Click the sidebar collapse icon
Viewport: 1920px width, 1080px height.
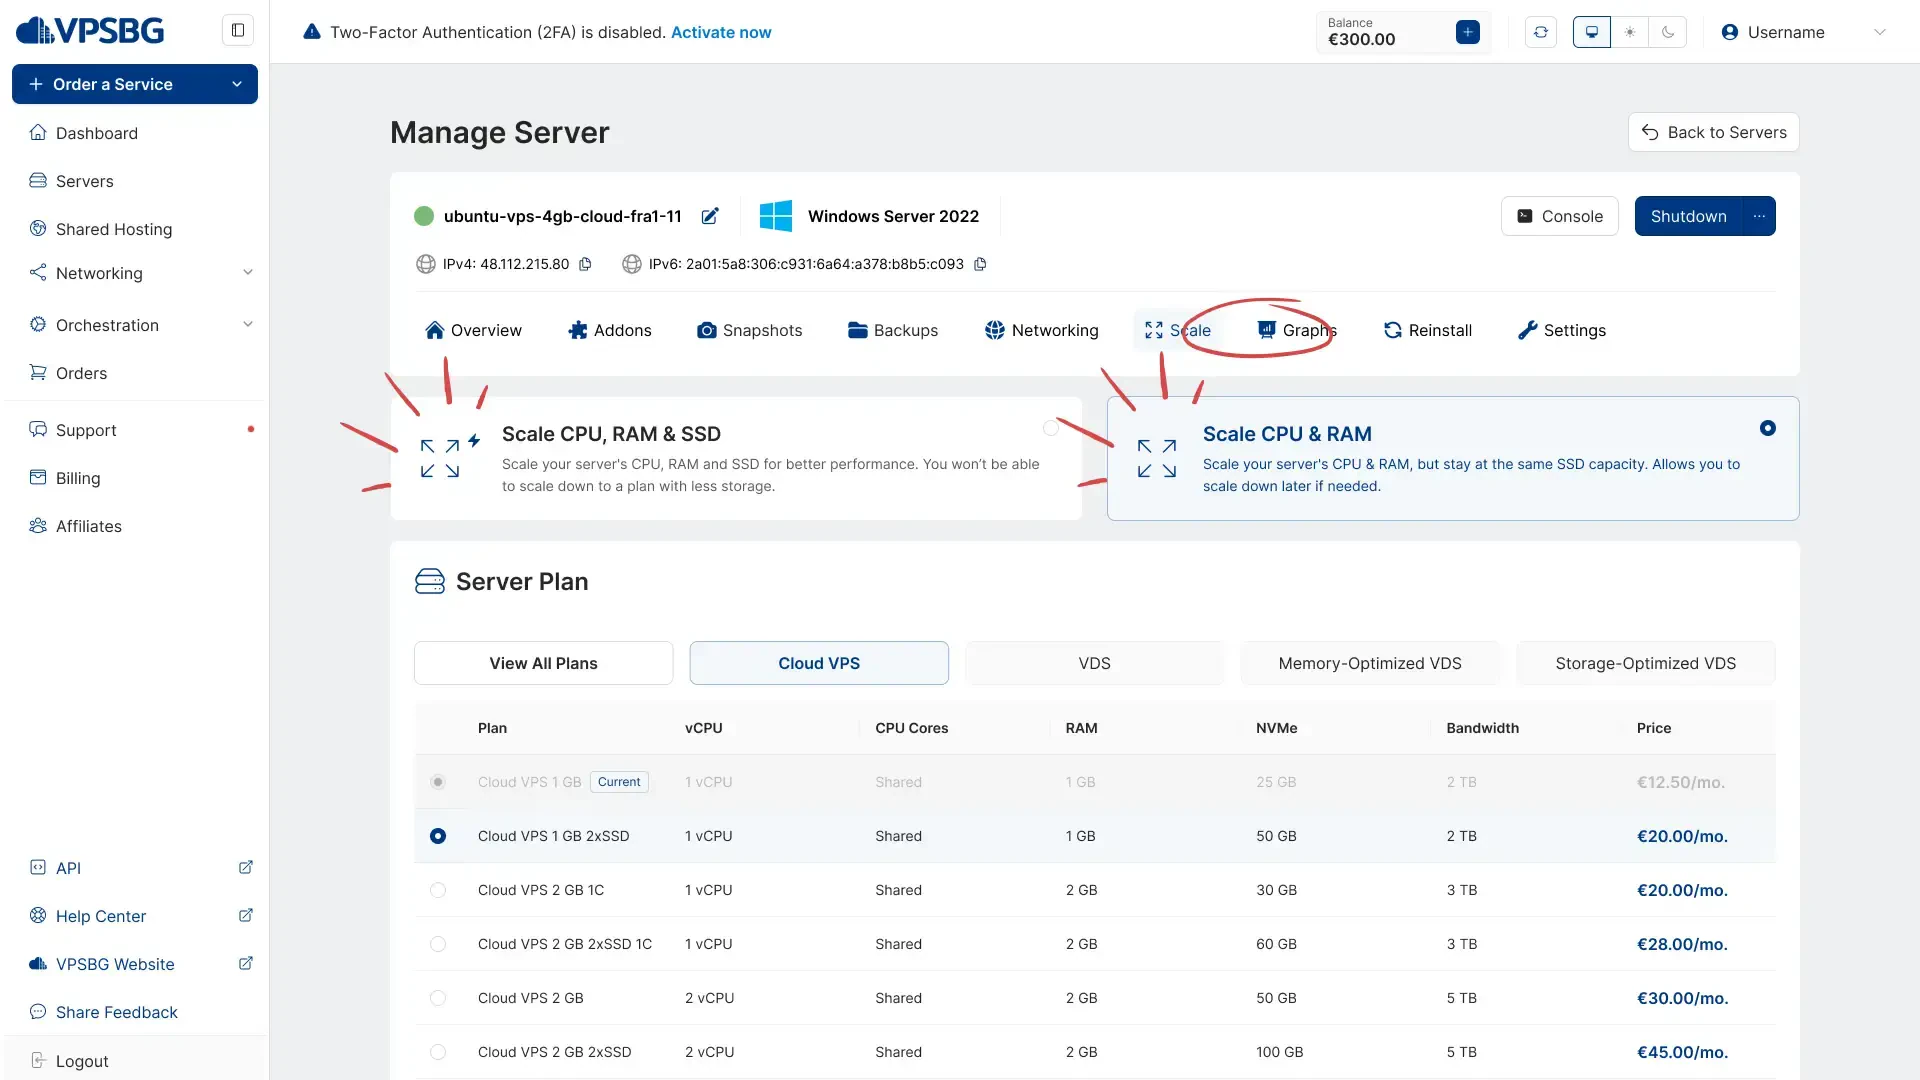pyautogui.click(x=238, y=30)
